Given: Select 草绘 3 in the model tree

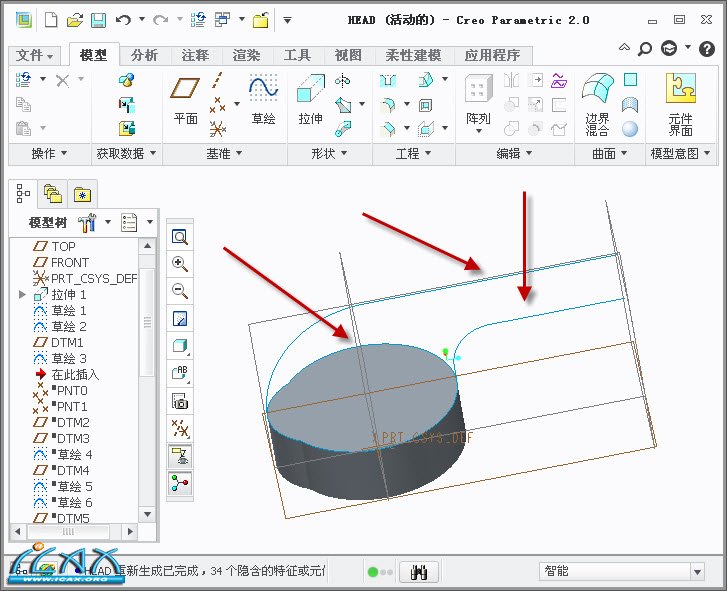Looking at the screenshot, I should [x=69, y=358].
